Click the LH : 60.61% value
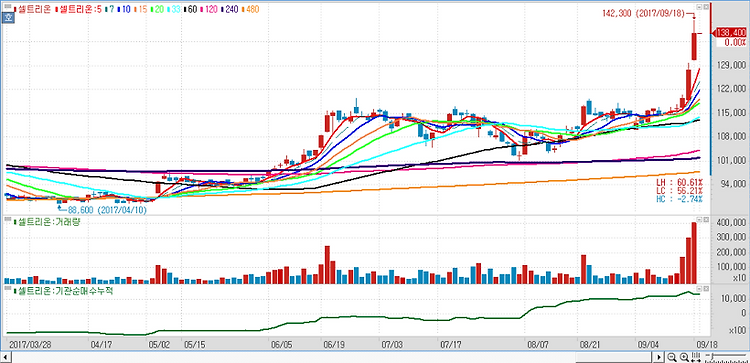The height and width of the screenshot is (363, 750). click(679, 183)
